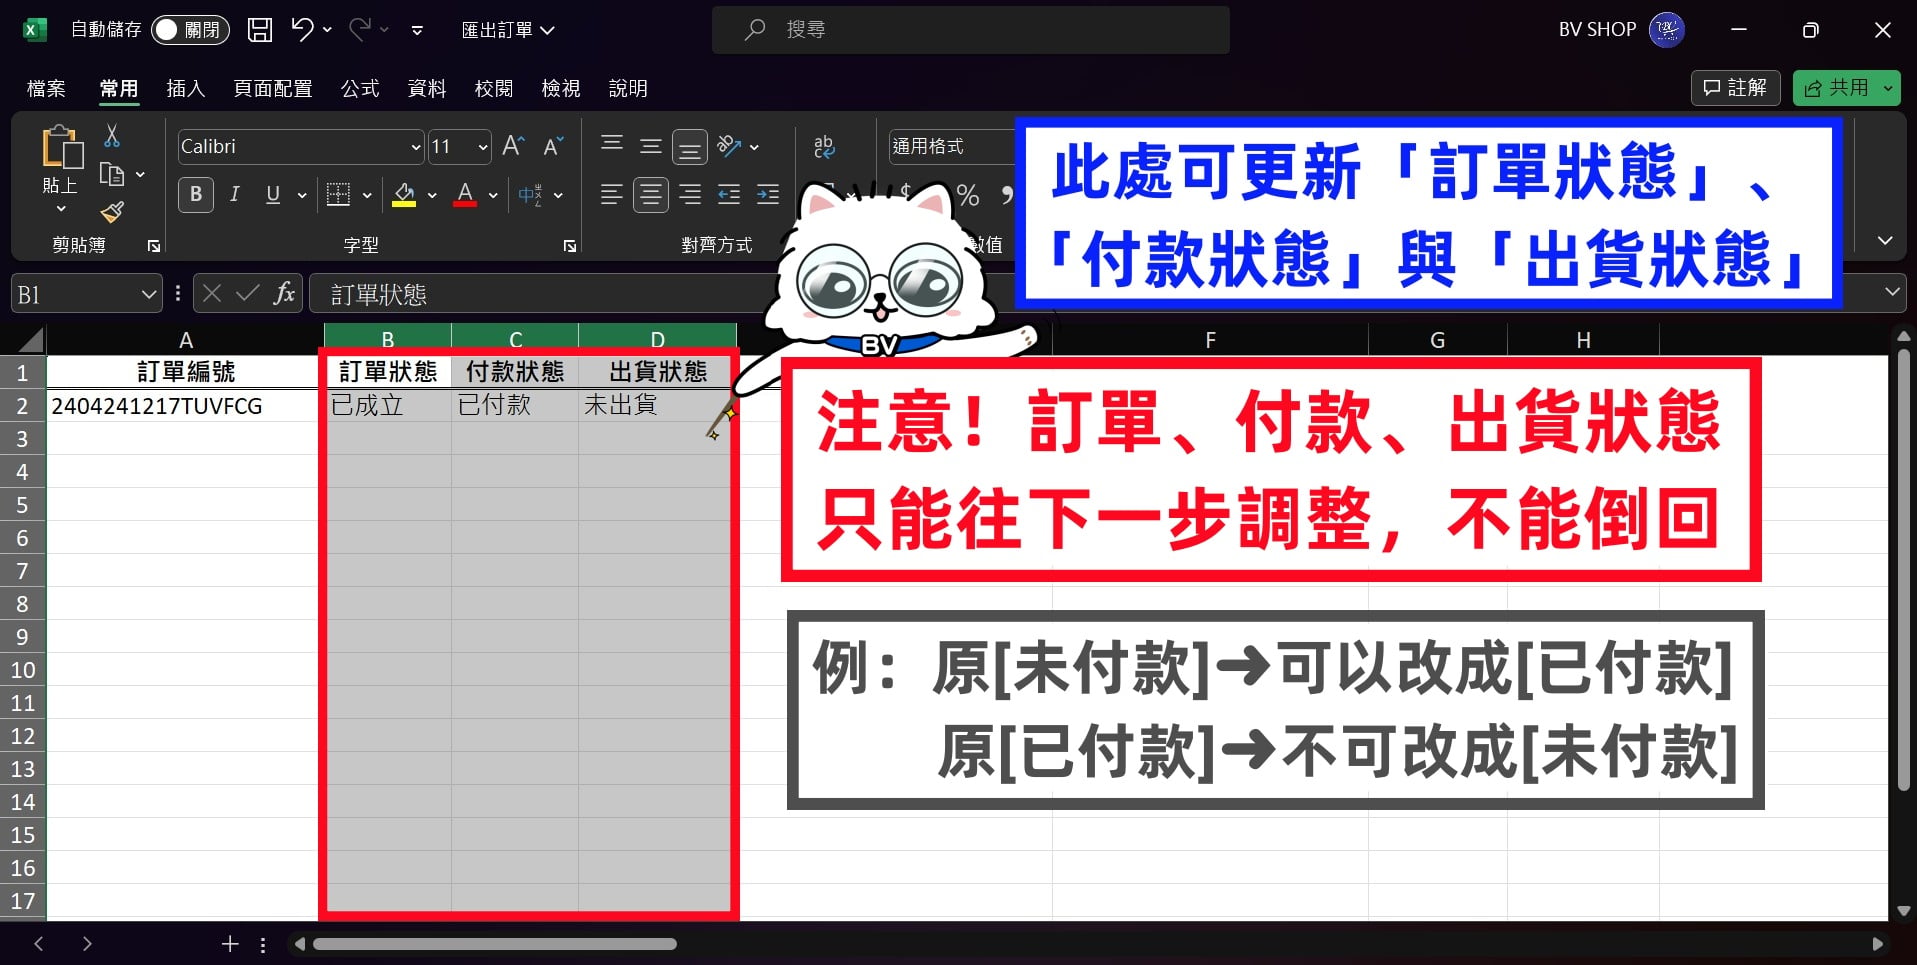Switch to the 資料 ribbon tab
This screenshot has width=1917, height=965.
pos(427,88)
